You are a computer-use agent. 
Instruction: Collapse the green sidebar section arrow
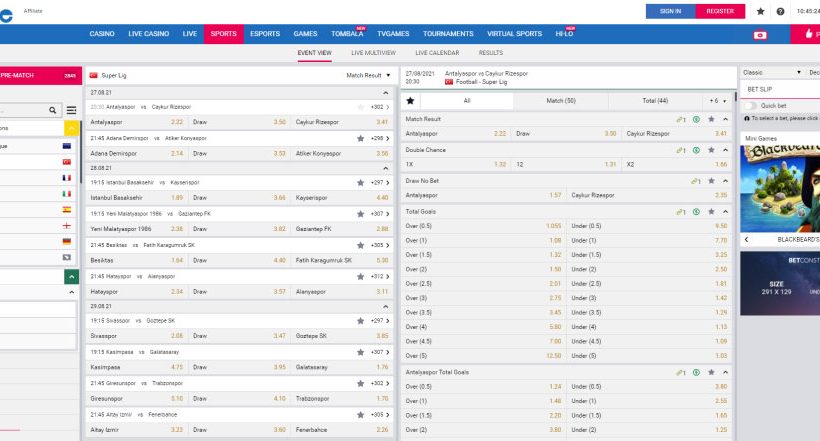pyautogui.click(x=72, y=276)
